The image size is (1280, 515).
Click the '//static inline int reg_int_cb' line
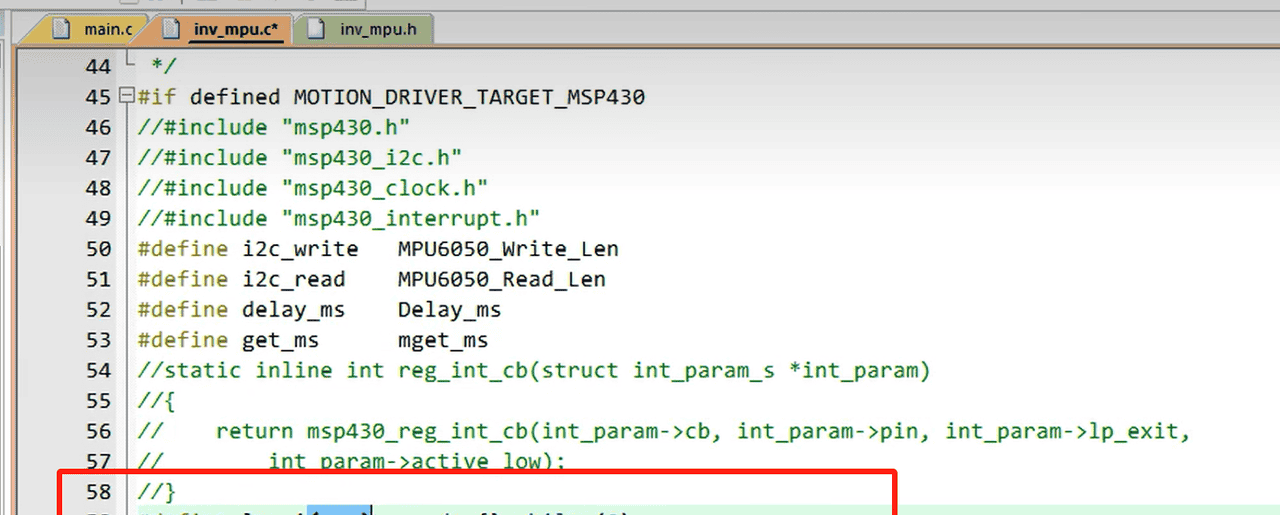coord(534,370)
